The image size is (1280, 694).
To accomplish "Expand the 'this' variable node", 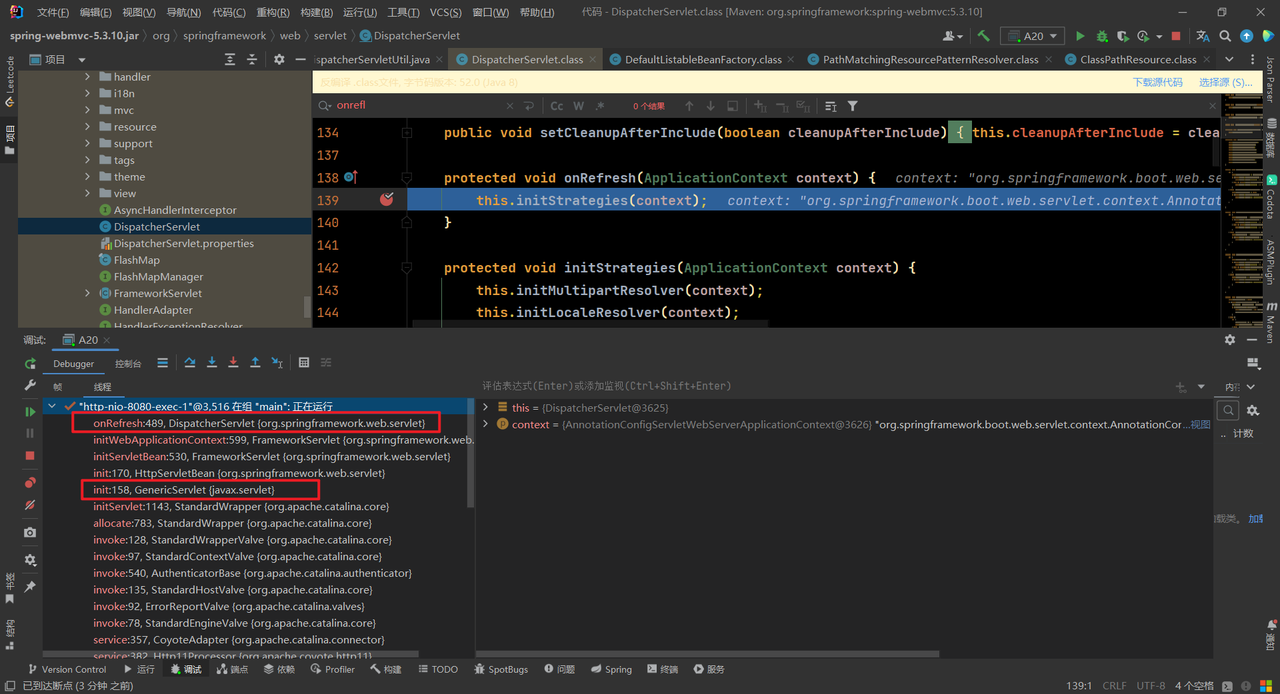I will (x=486, y=407).
